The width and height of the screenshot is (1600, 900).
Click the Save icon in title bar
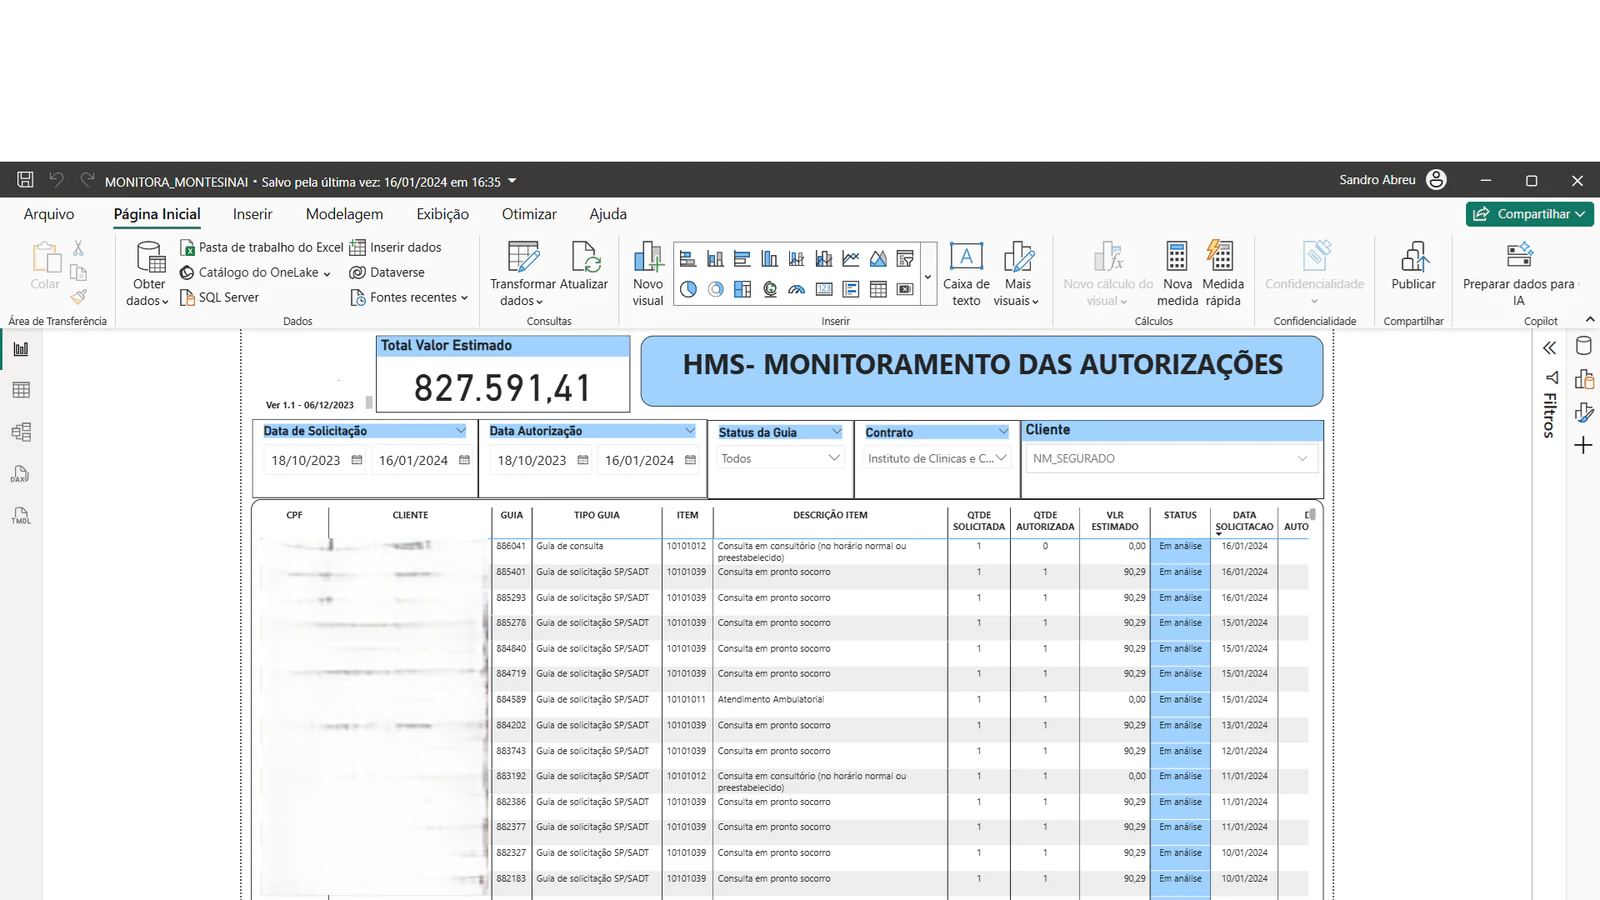(x=25, y=180)
